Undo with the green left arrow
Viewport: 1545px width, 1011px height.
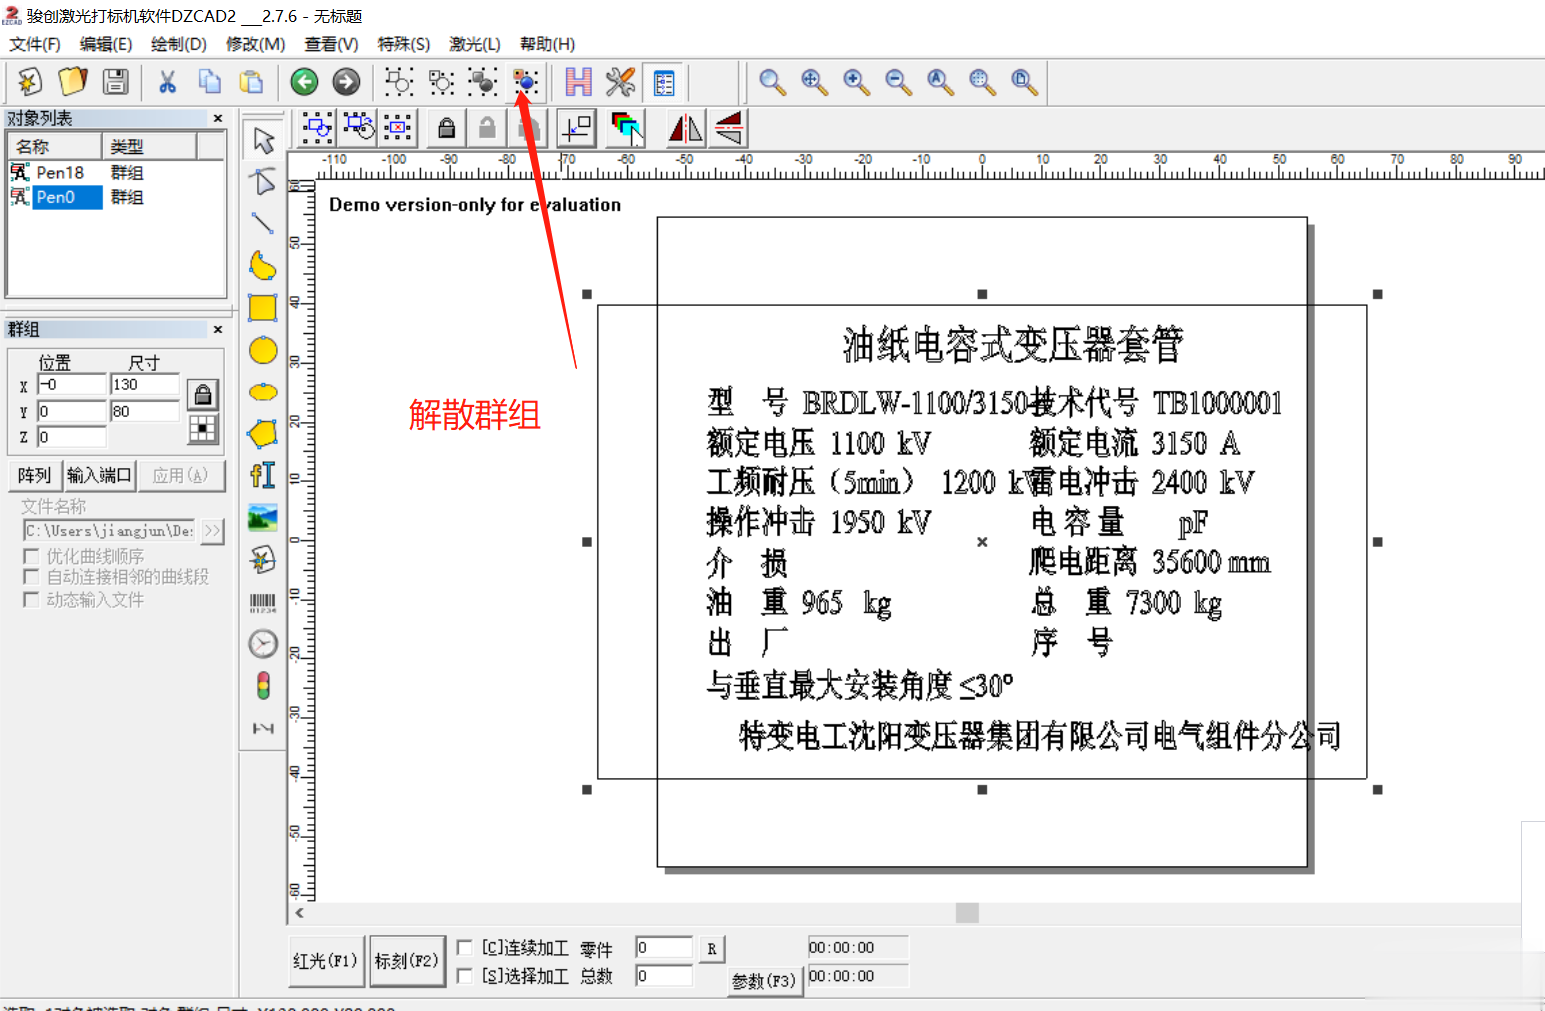[x=304, y=82]
